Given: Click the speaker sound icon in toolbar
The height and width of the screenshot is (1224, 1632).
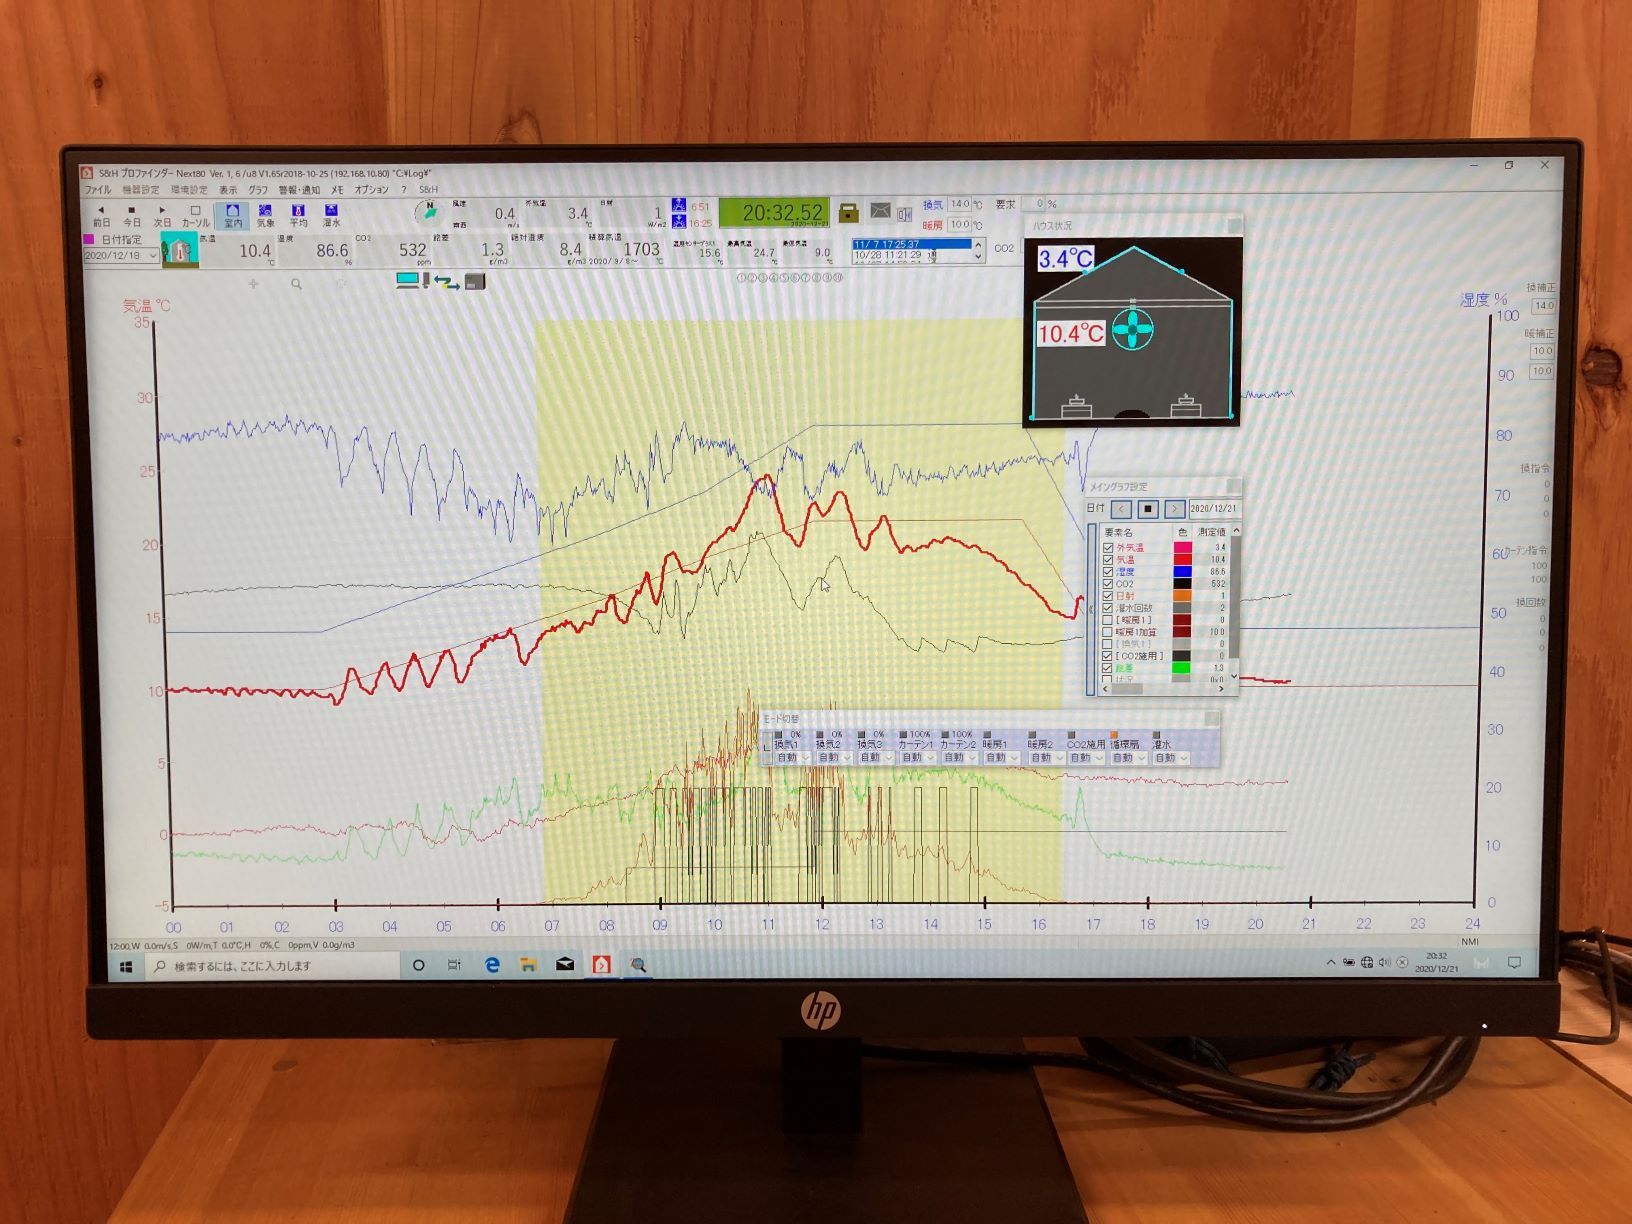Looking at the screenshot, I should [x=904, y=214].
